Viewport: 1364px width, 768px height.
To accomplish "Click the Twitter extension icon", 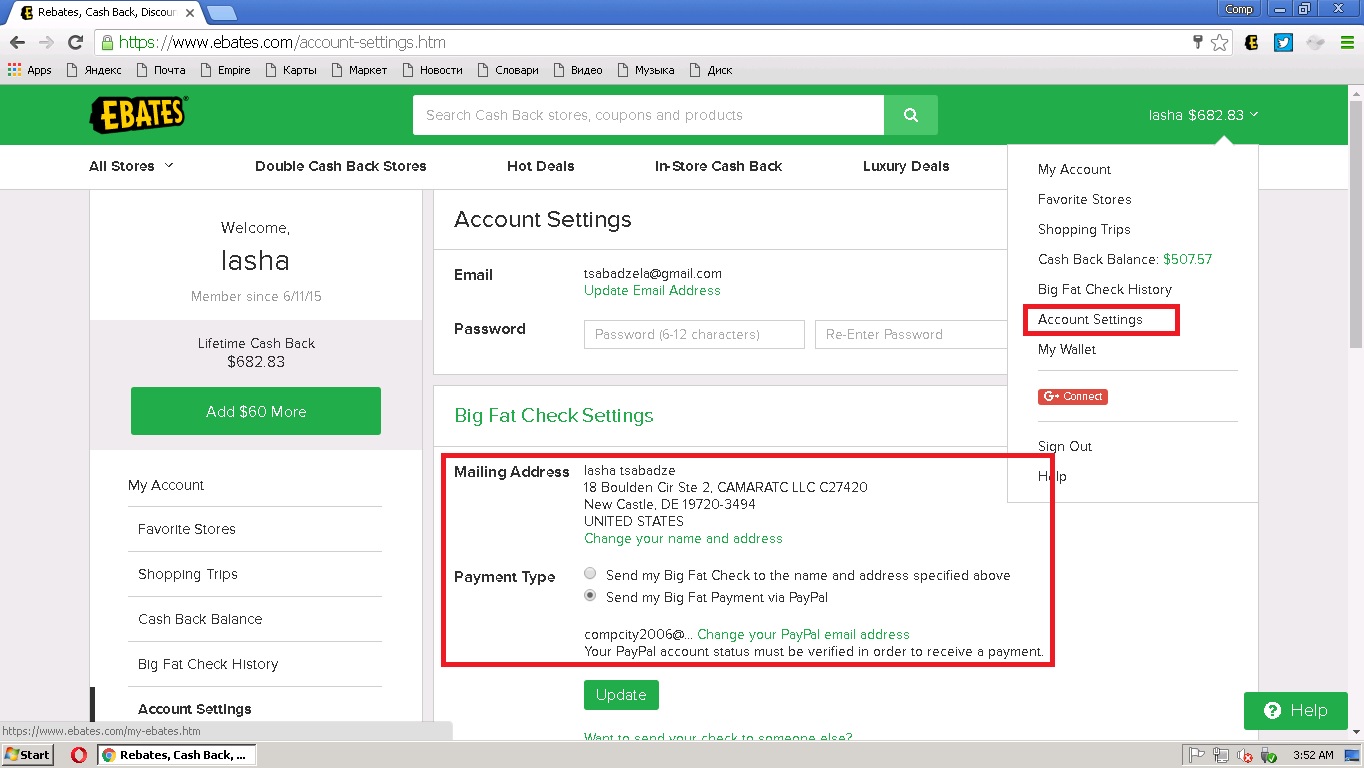I will coord(1283,43).
